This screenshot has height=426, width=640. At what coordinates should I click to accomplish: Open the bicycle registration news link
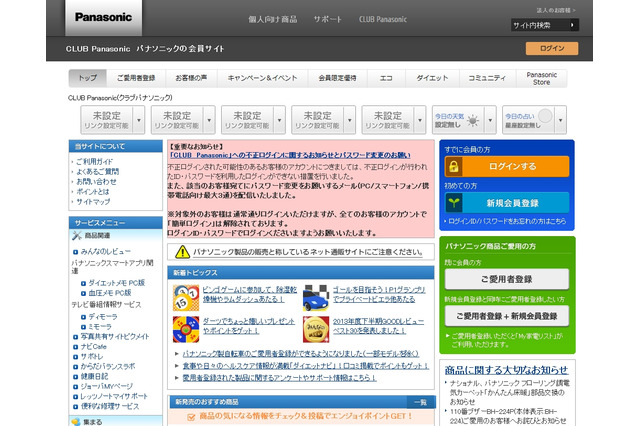301,354
